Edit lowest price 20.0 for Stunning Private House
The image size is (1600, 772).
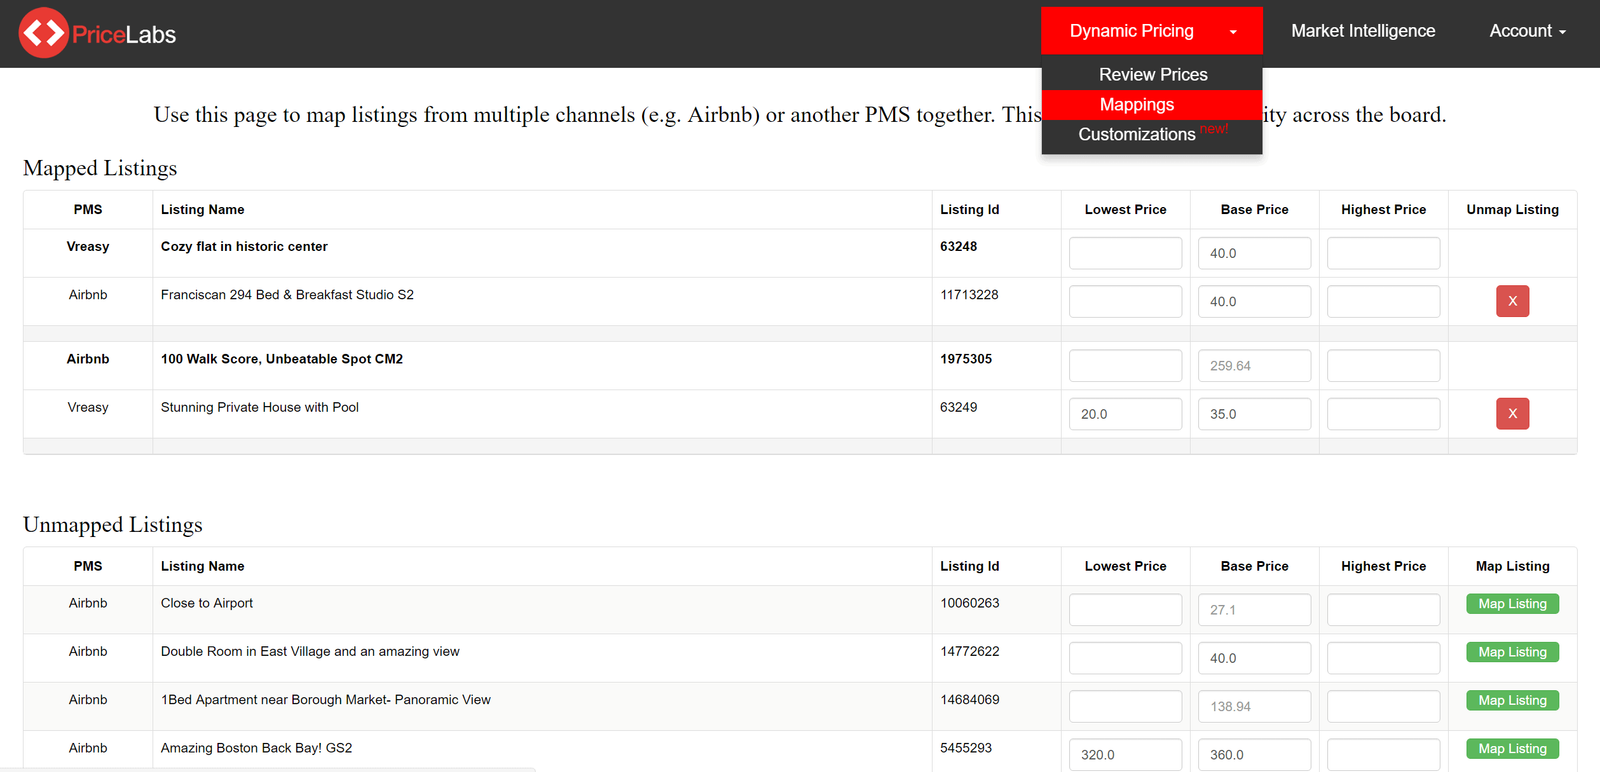(x=1125, y=414)
